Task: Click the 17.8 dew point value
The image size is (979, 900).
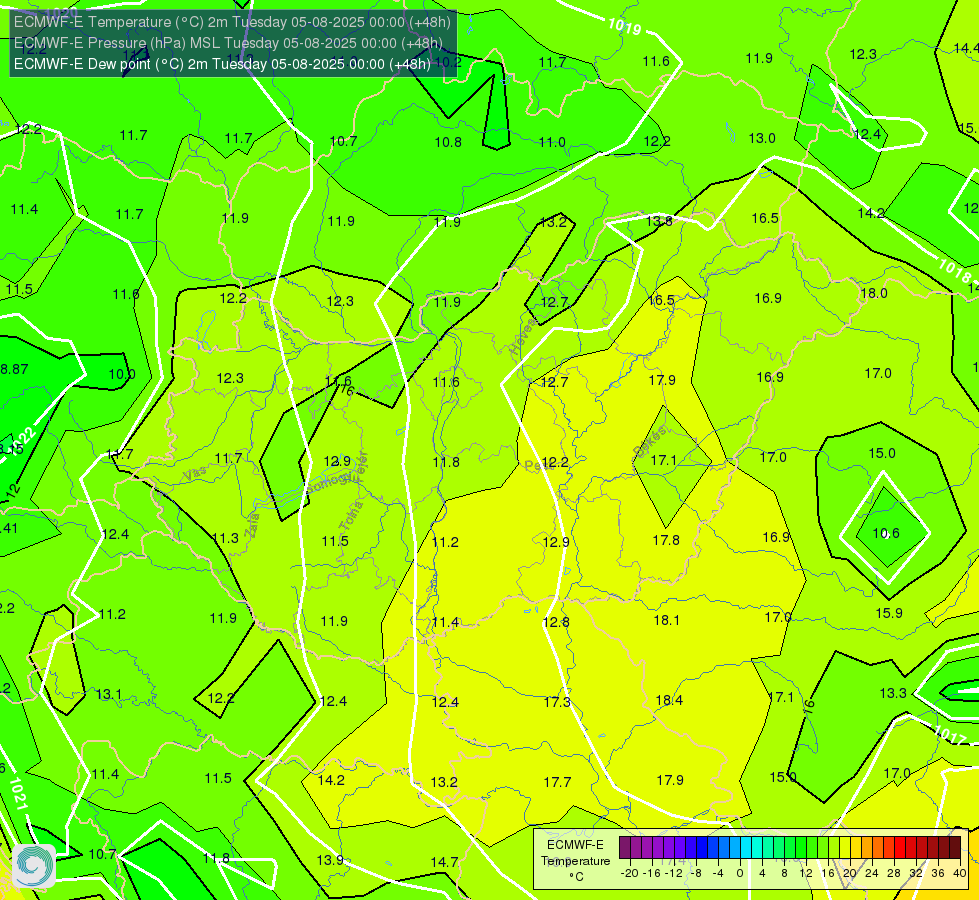Action: [x=666, y=540]
